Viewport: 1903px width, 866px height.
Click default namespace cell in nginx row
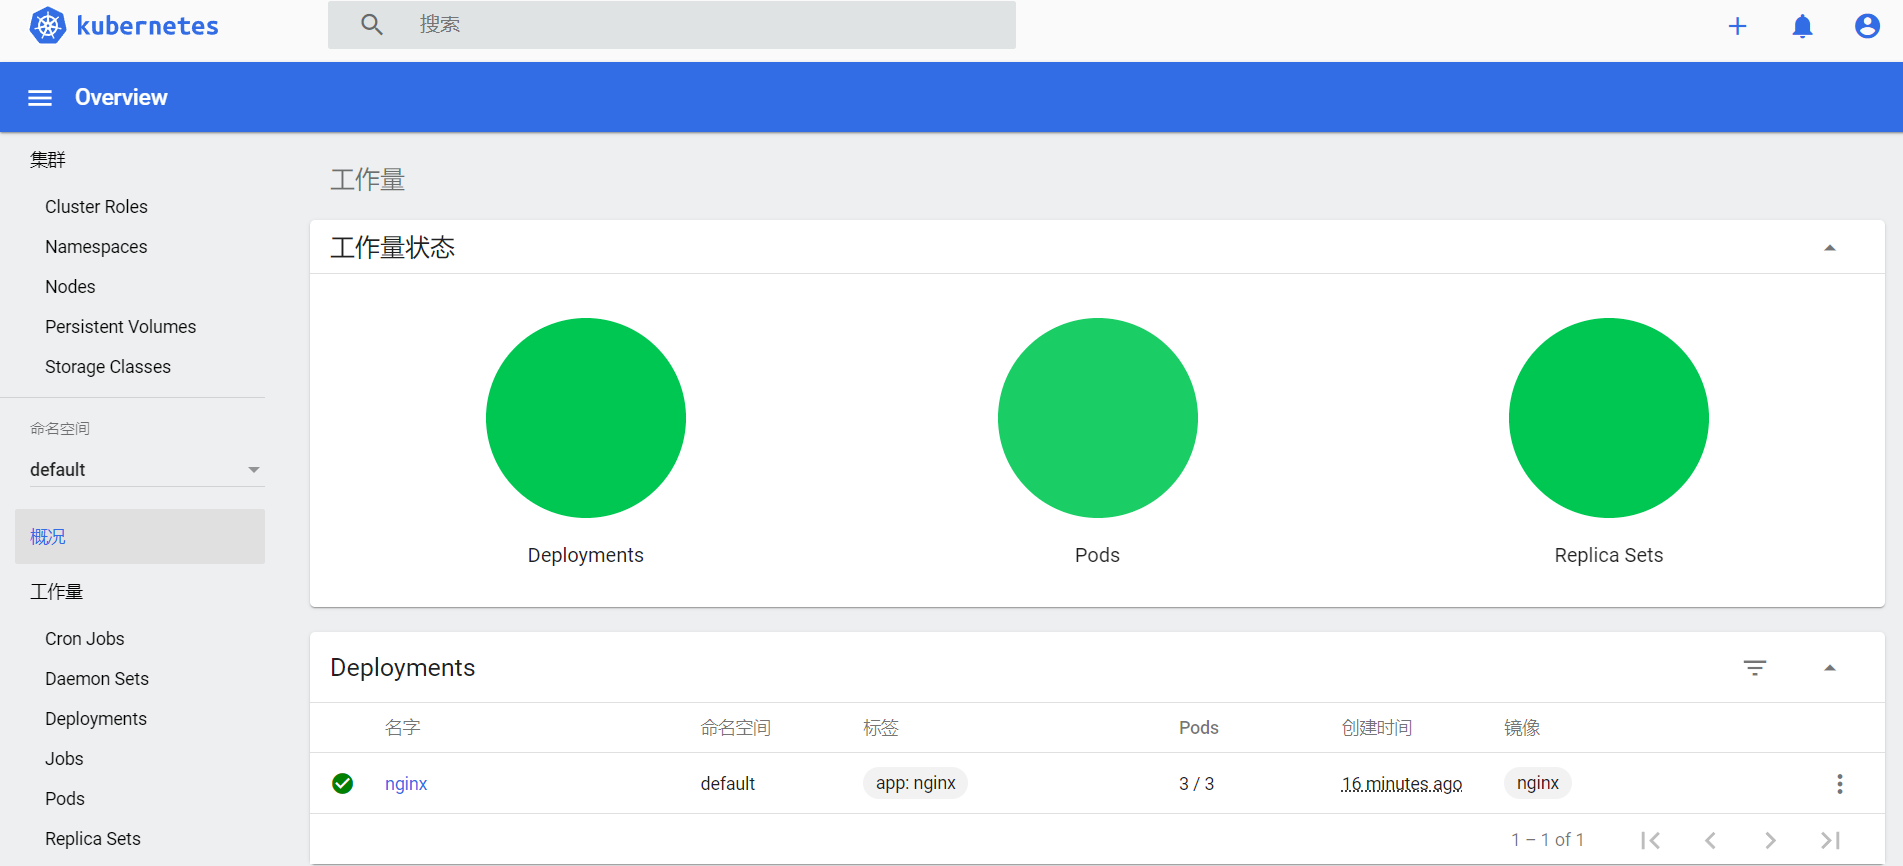(728, 784)
